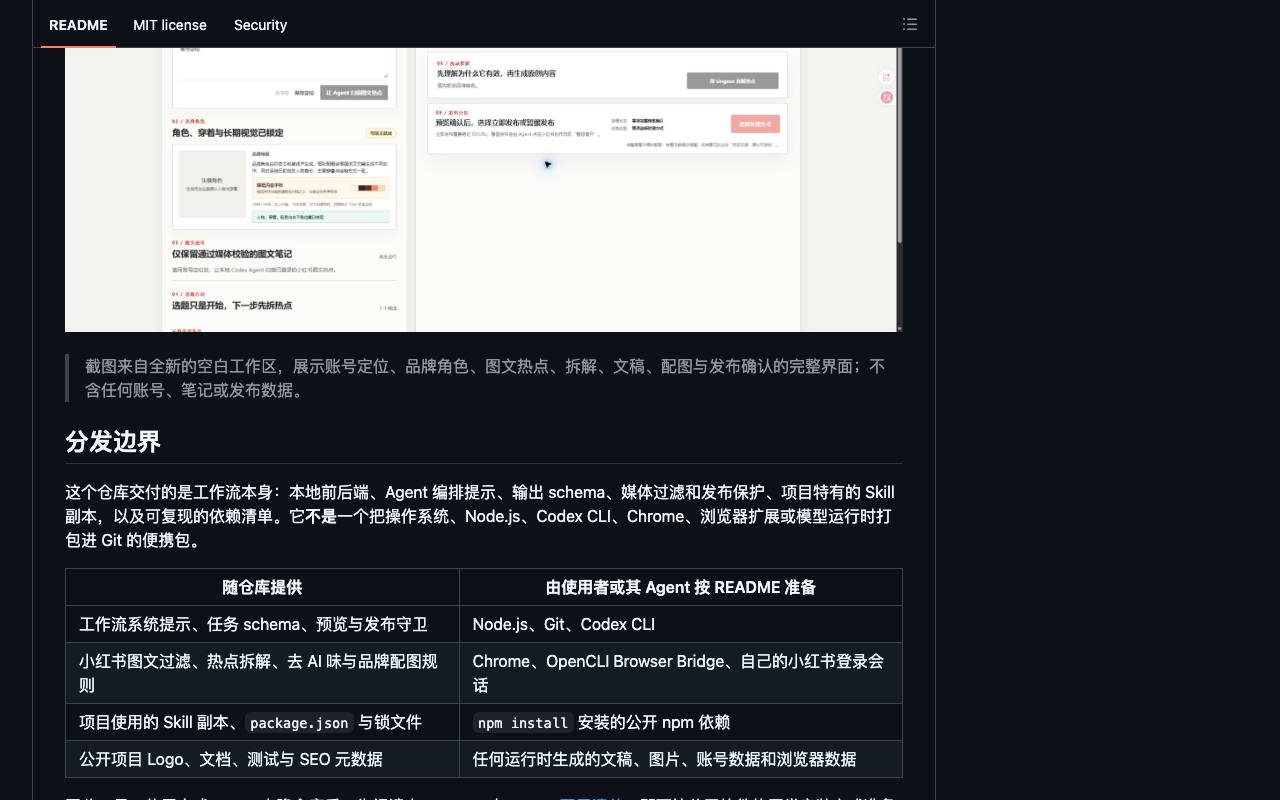Click the 由使用者或其 Agent 按 README 准备 header
Image resolution: width=1280 pixels, height=800 pixels.
[x=681, y=587]
